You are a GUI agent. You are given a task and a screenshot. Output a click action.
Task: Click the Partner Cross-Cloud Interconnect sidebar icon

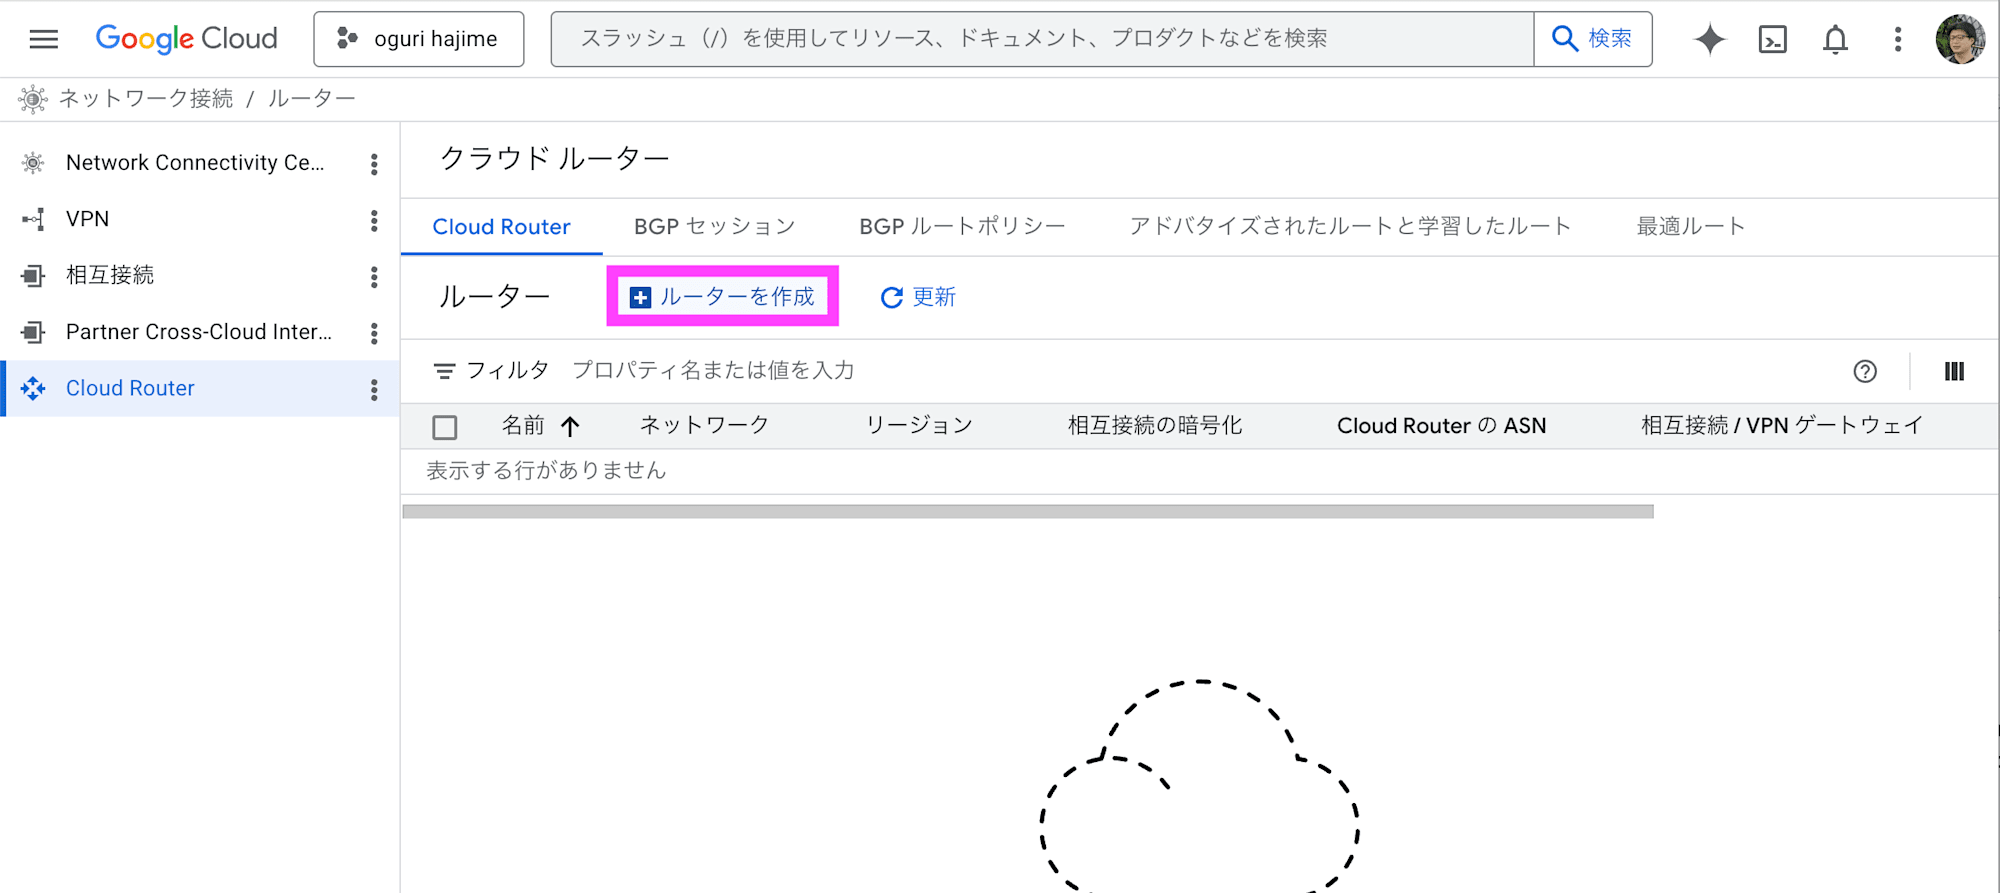point(33,332)
